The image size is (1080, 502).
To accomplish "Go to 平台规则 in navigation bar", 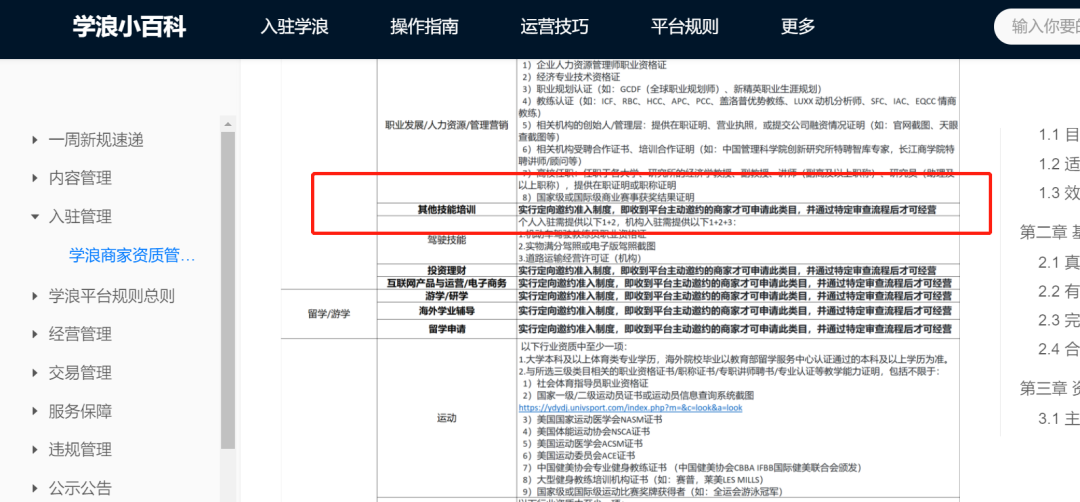I will pos(684,27).
